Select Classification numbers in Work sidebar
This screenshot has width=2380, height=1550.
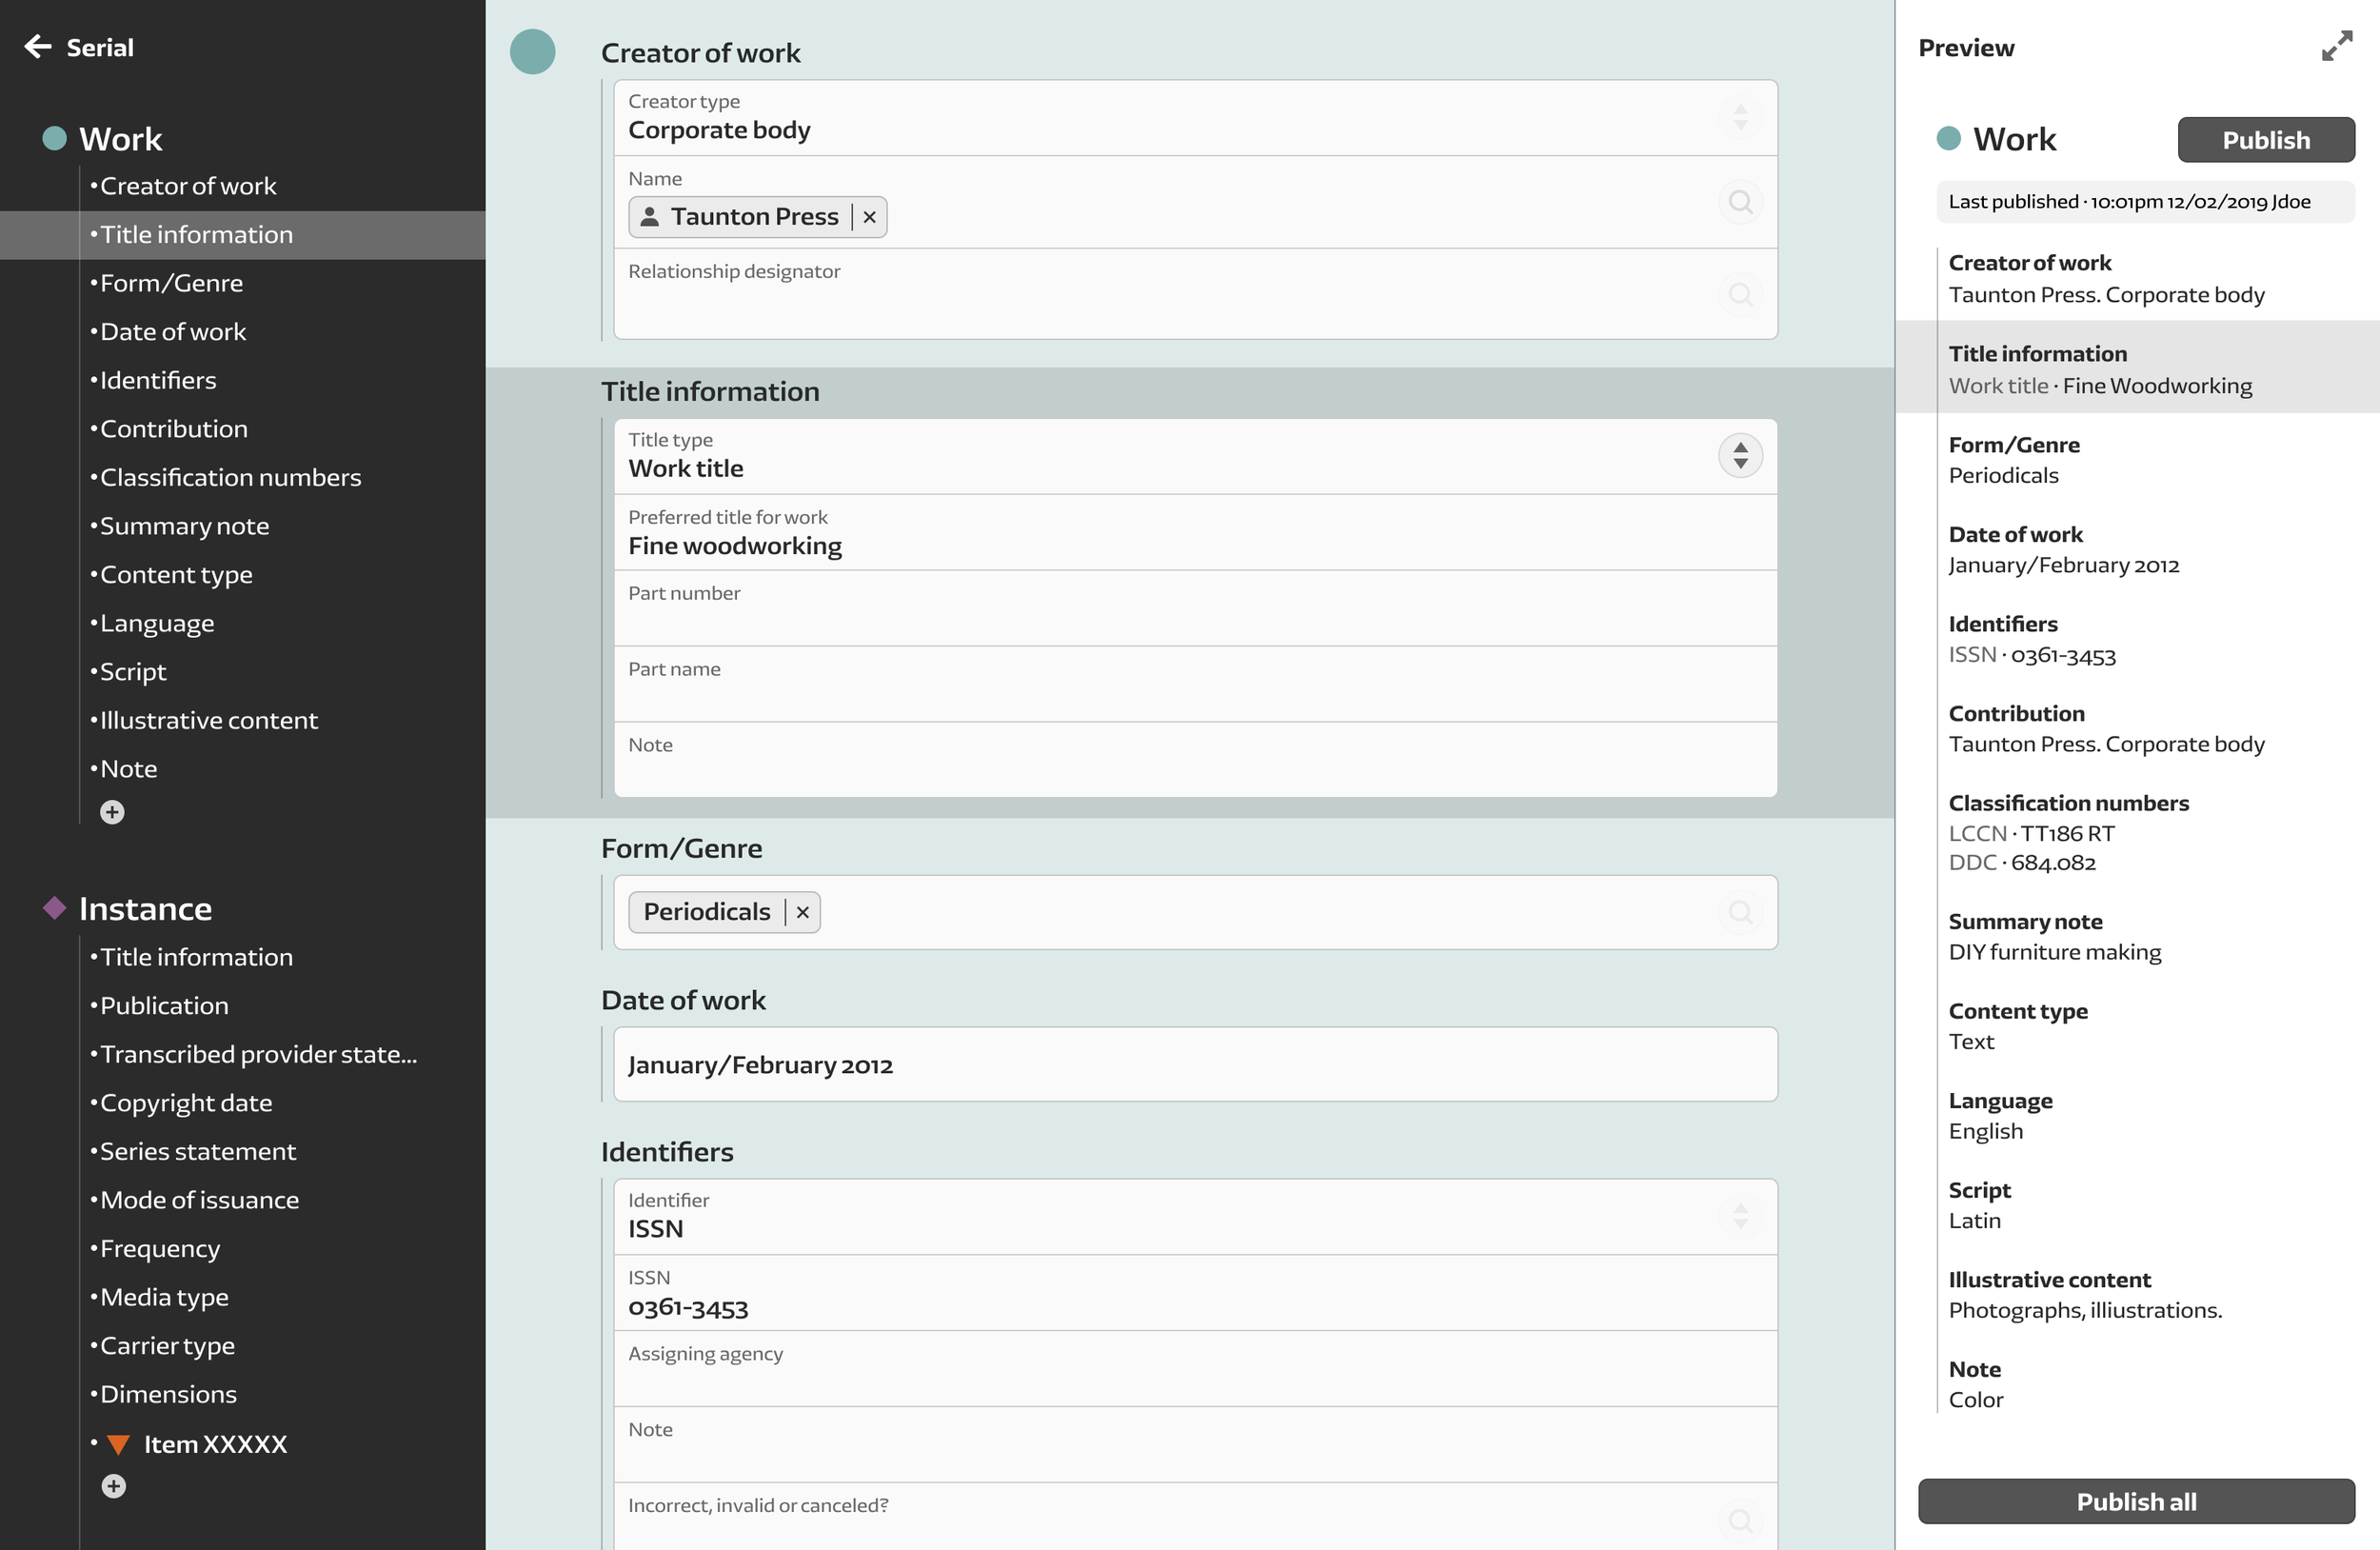tap(230, 477)
